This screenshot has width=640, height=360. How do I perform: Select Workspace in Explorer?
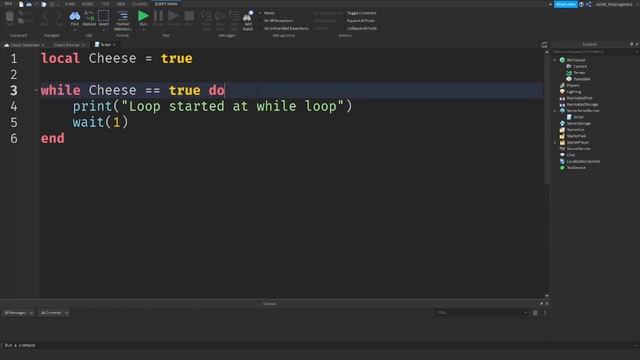pyautogui.click(x=576, y=60)
